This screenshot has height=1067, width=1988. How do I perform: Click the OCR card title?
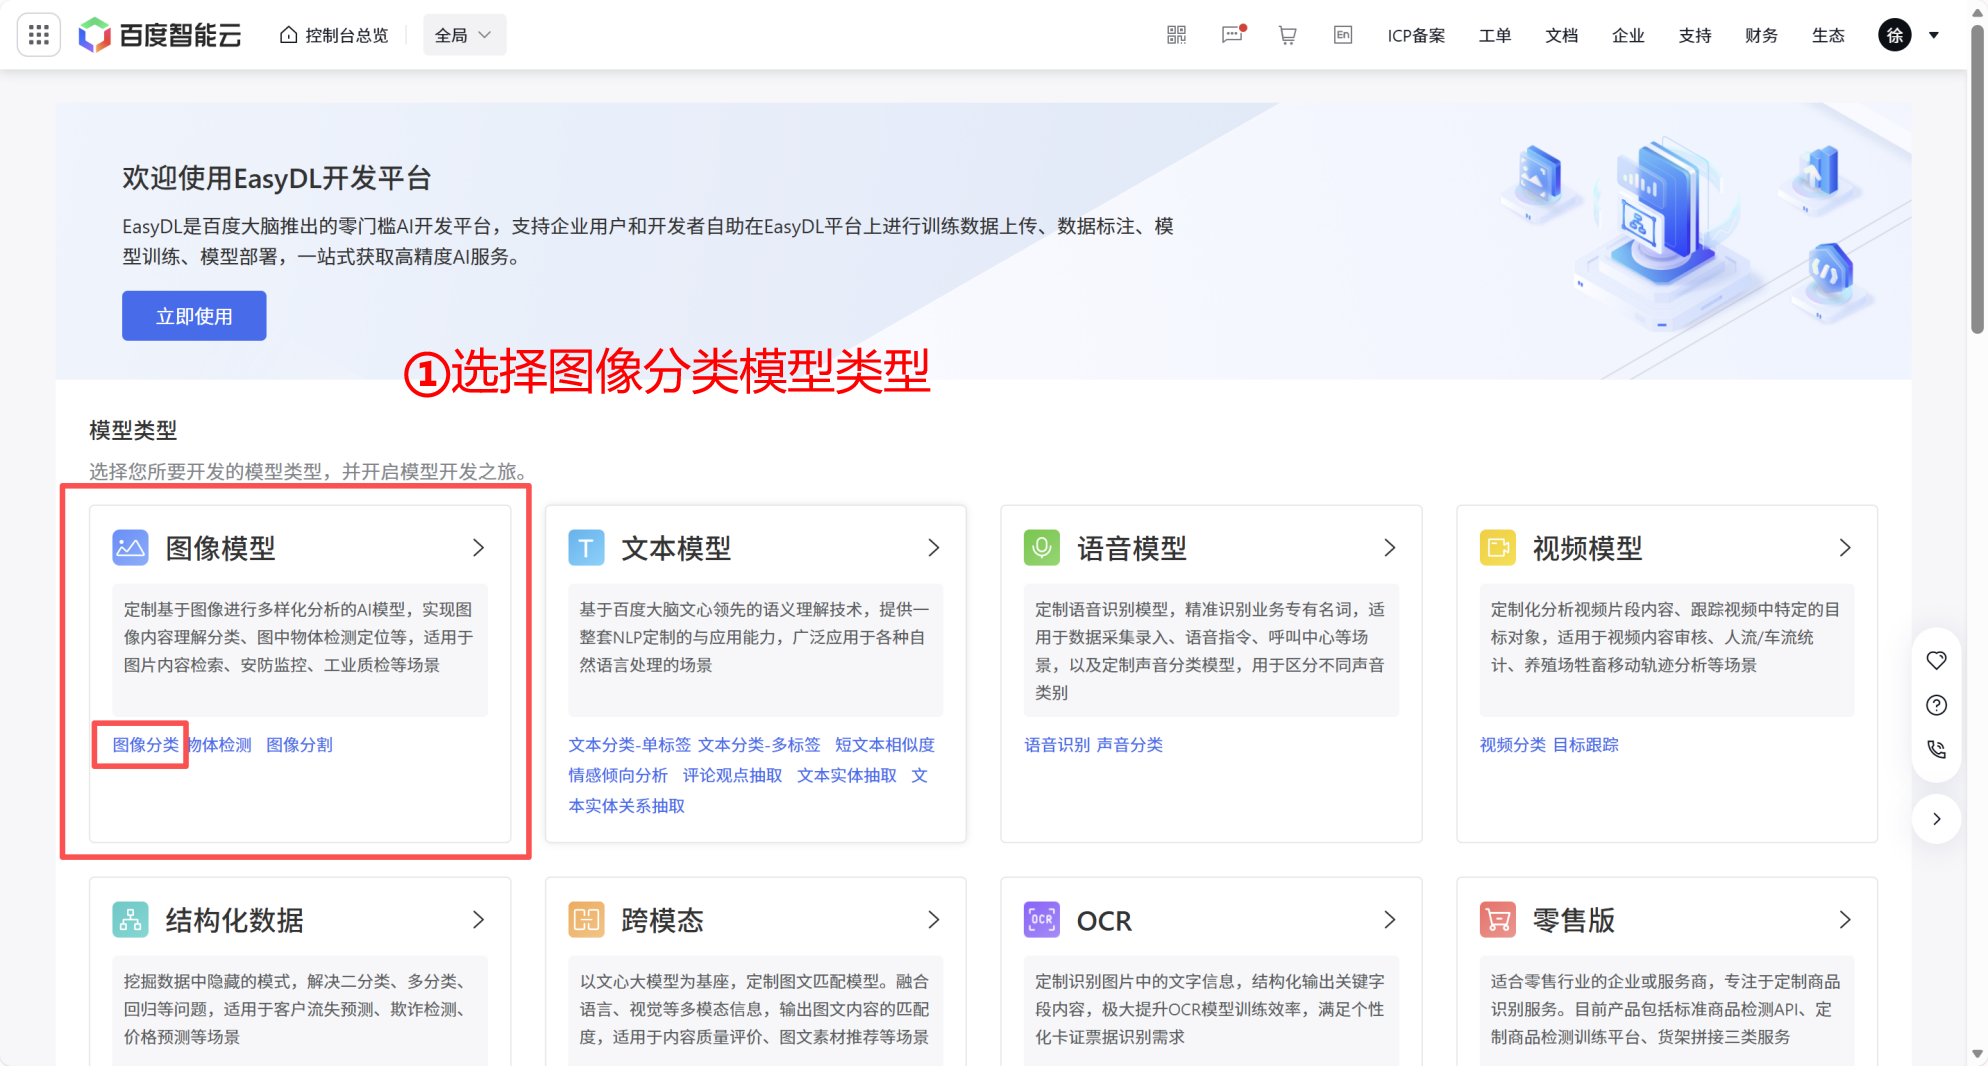point(1104,920)
